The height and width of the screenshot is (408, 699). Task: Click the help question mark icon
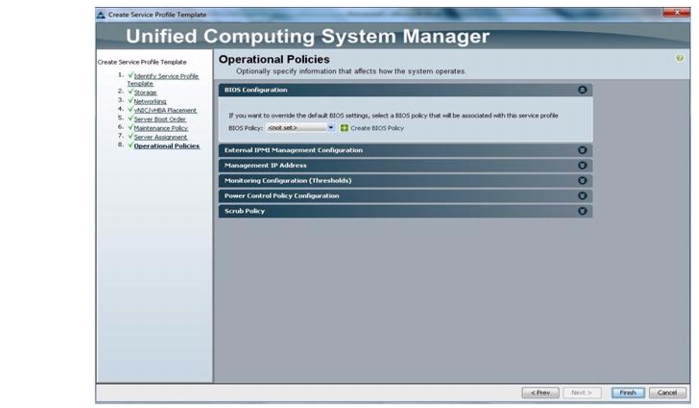679,58
